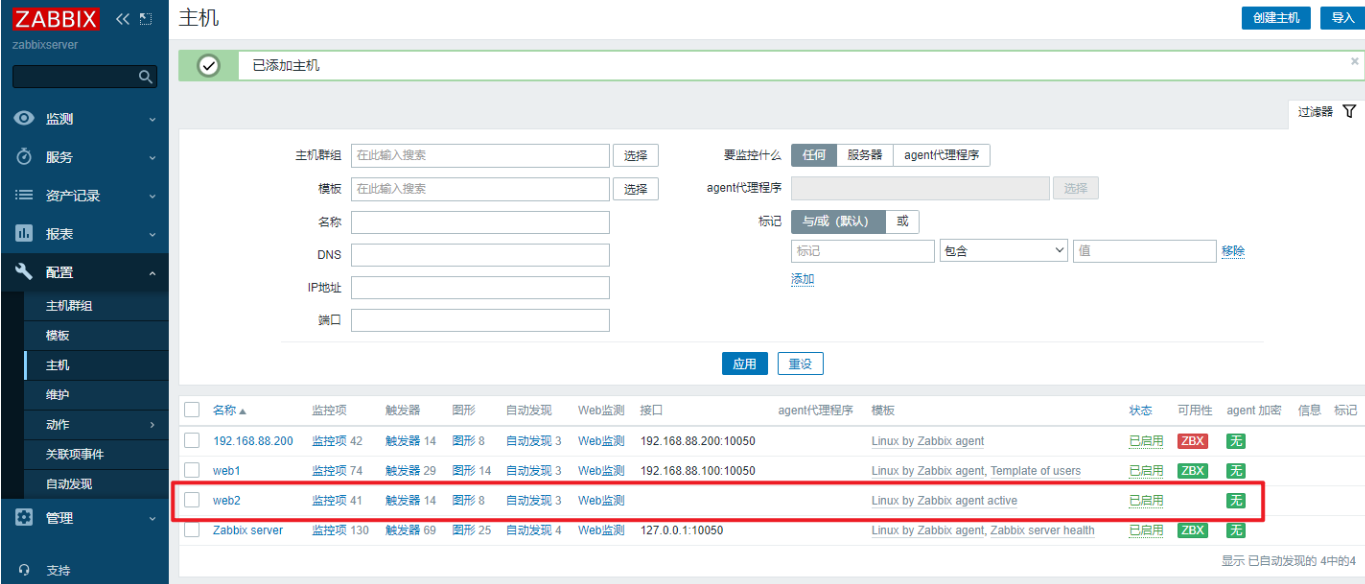Screen dimensions: 1365x584
Task: Close the 已添加主机 message
Action: pos(1355,61)
